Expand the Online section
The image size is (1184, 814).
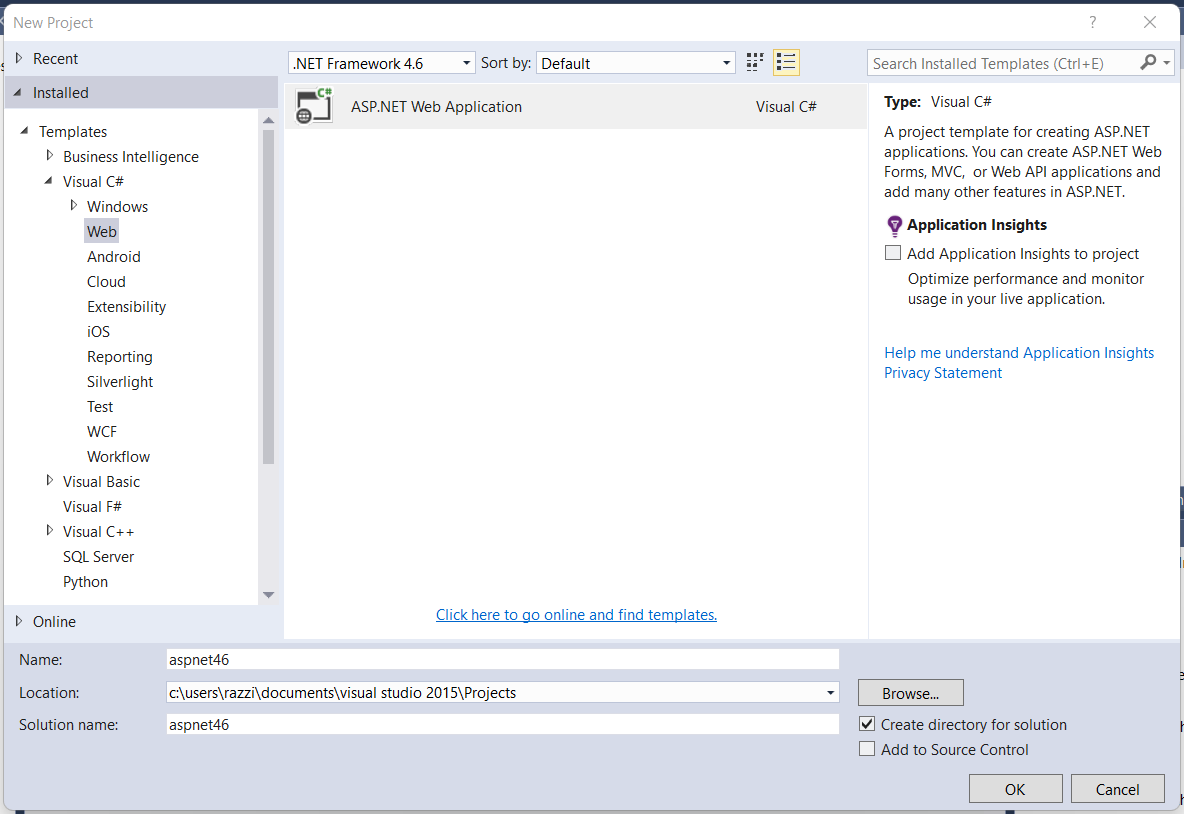click(19, 621)
